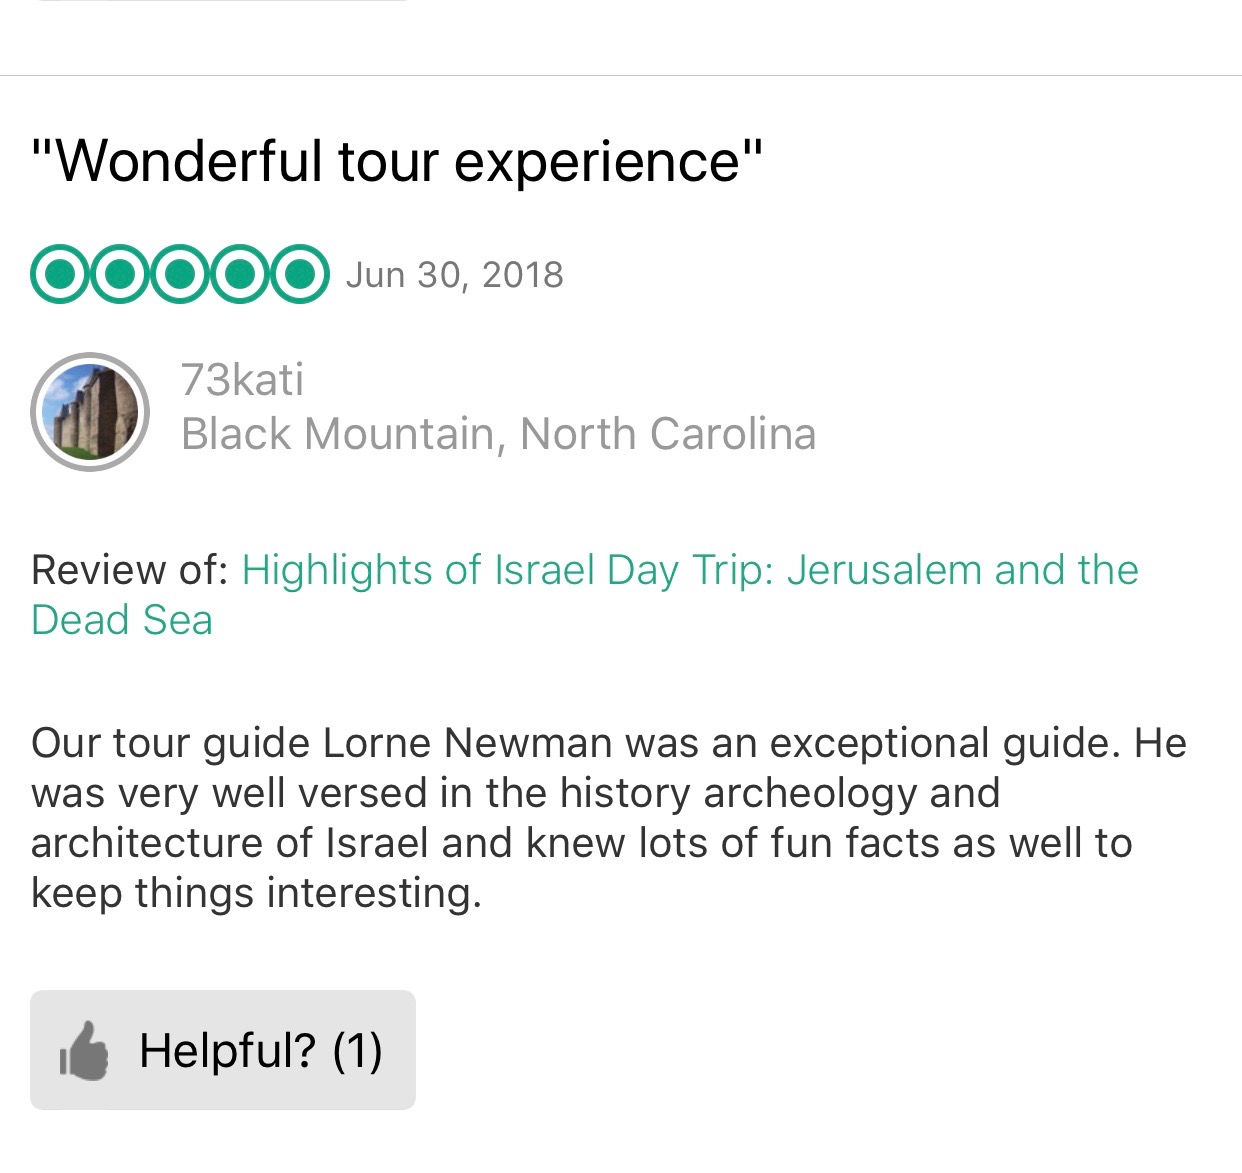Image resolution: width=1242 pixels, height=1173 pixels.
Task: Open the Highlights of Israel Day Trip link
Action: (x=689, y=570)
